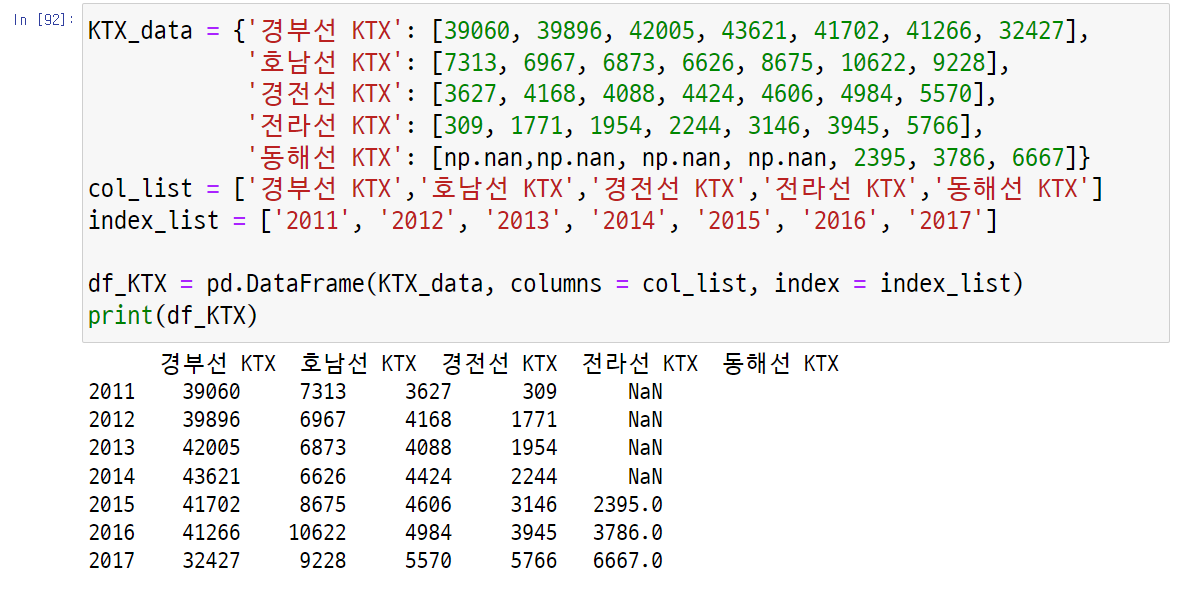Click the 2016 row index in output
This screenshot has width=1182, height=590.
coord(112,533)
